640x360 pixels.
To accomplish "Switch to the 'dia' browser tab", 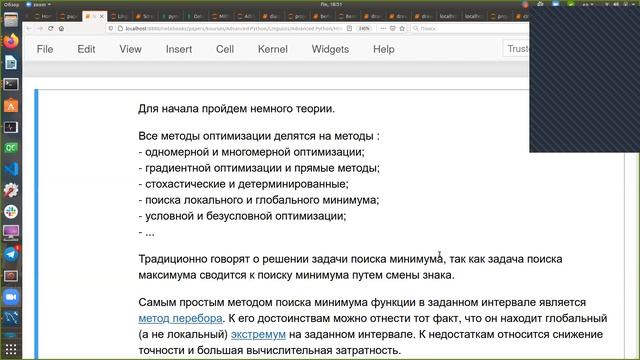I will (272, 16).
